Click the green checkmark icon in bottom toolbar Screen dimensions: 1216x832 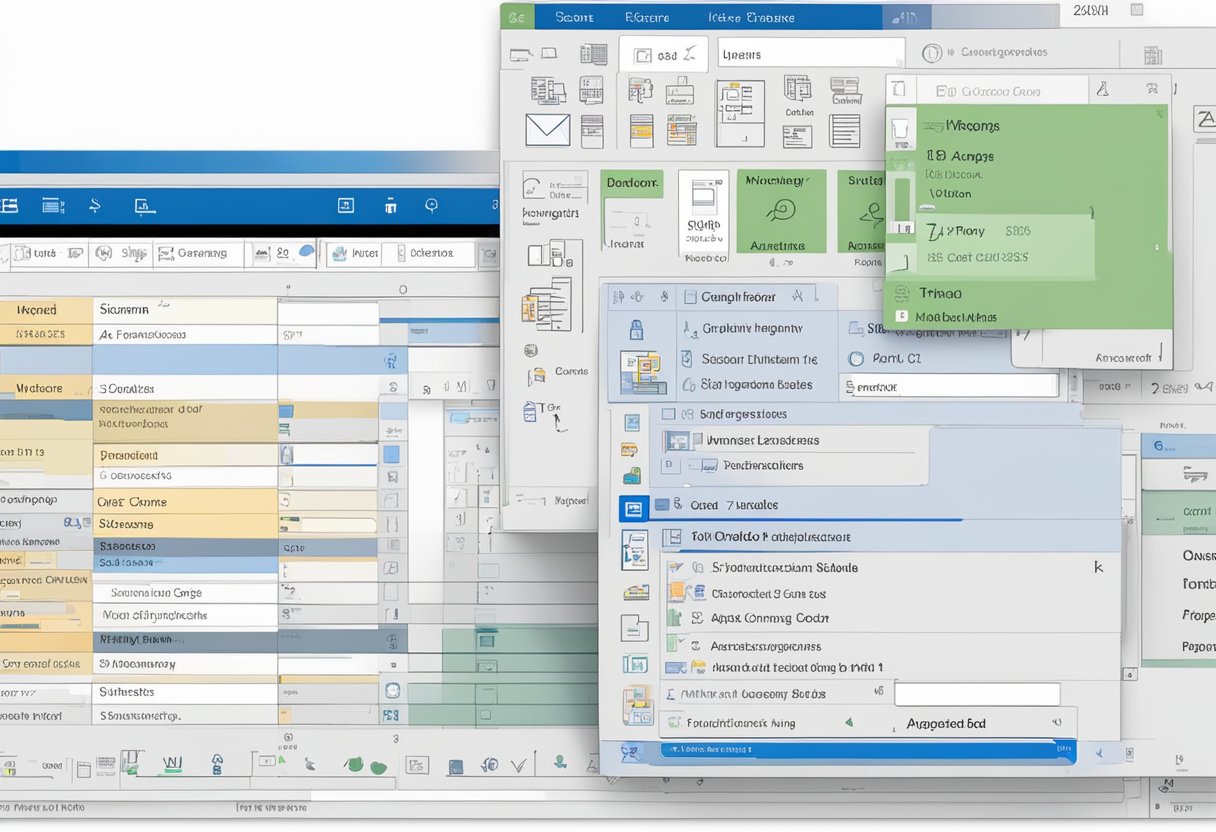point(519,765)
